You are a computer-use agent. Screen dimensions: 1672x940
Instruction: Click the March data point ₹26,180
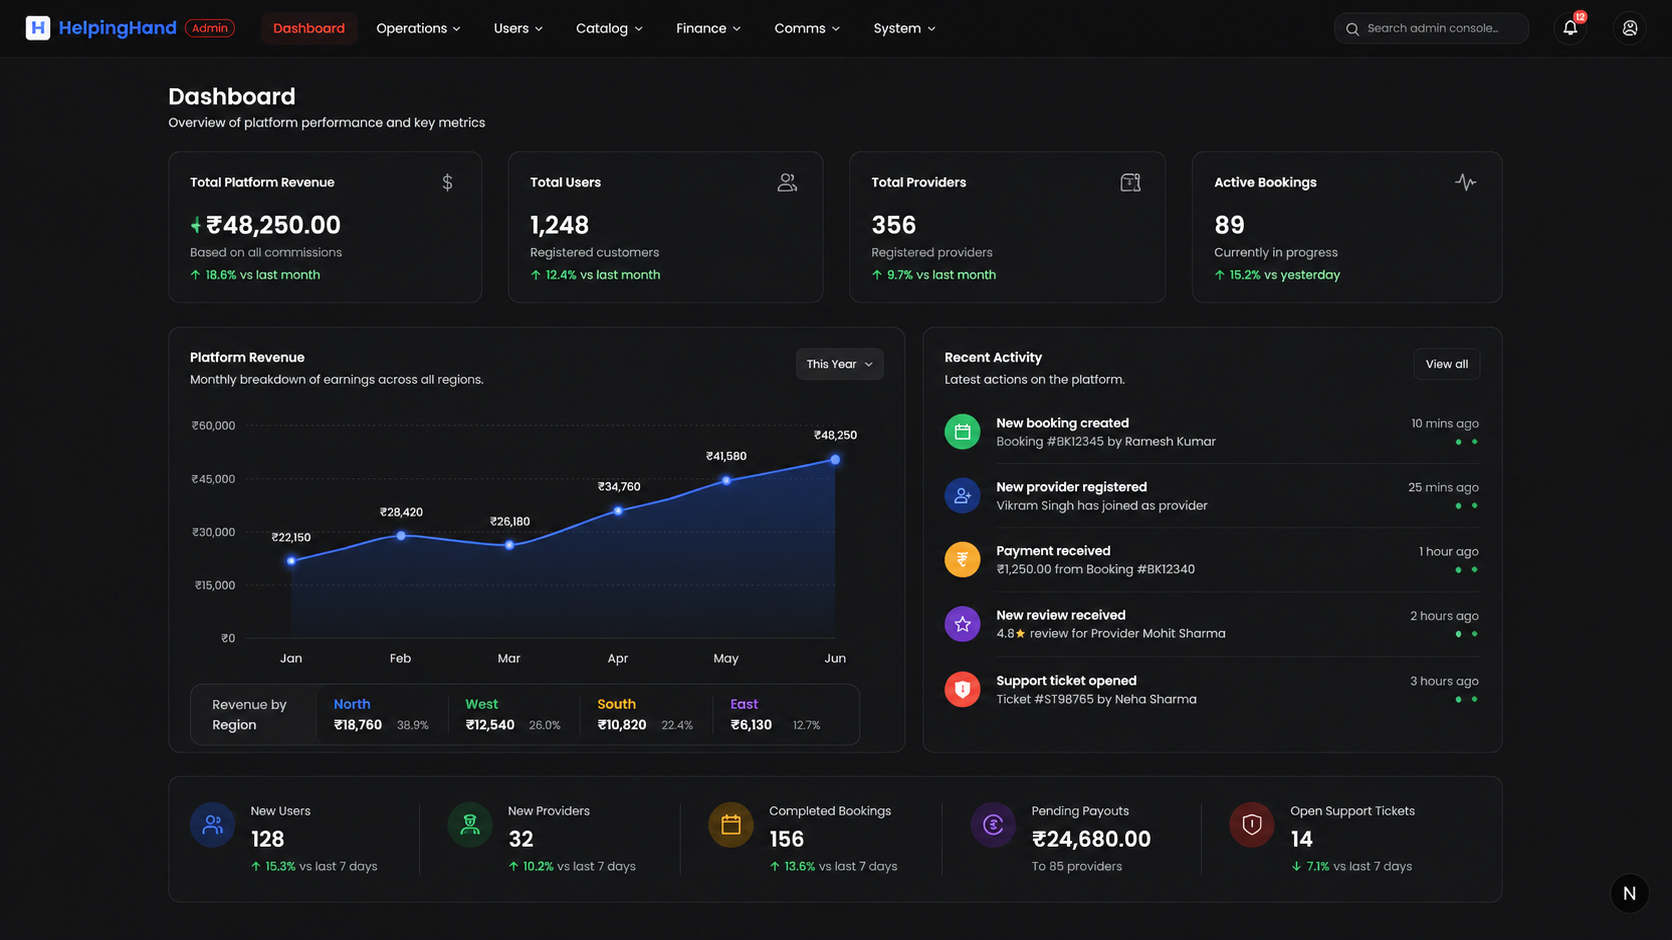pos(509,545)
